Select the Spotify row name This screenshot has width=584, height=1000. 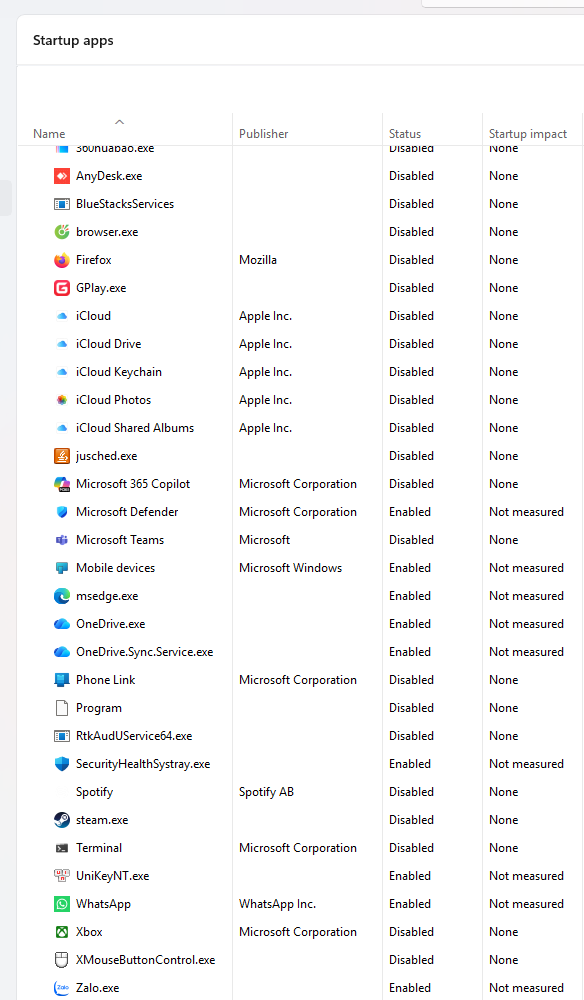[94, 792]
